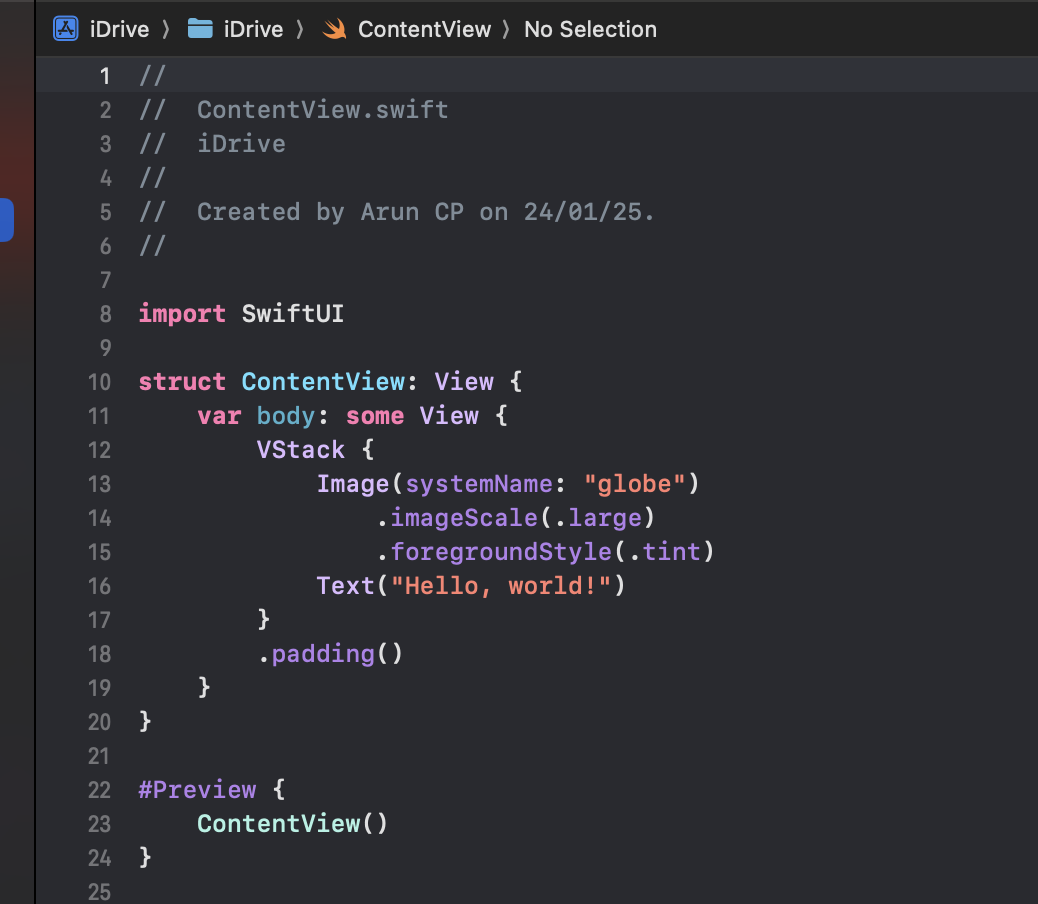Click line number 22 in the gutter
Image resolution: width=1038 pixels, height=904 pixels.
[99, 790]
